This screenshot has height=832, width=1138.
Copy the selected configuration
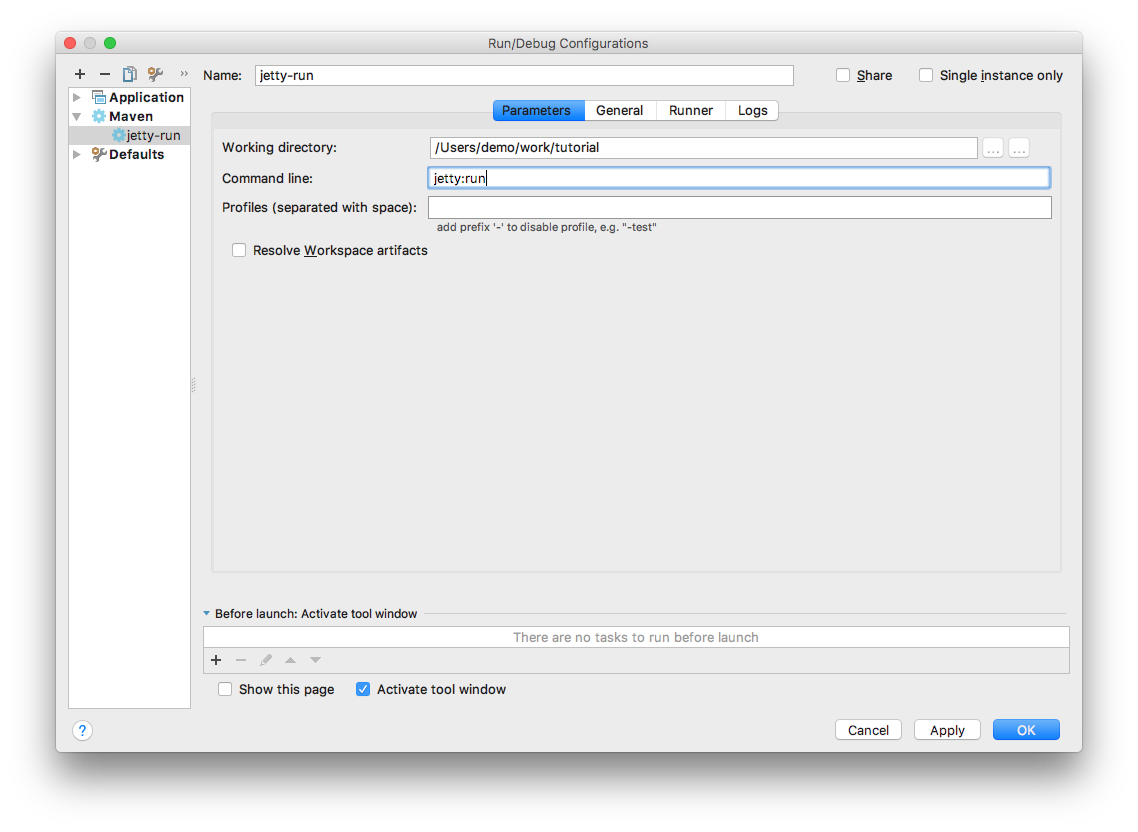pyautogui.click(x=130, y=74)
